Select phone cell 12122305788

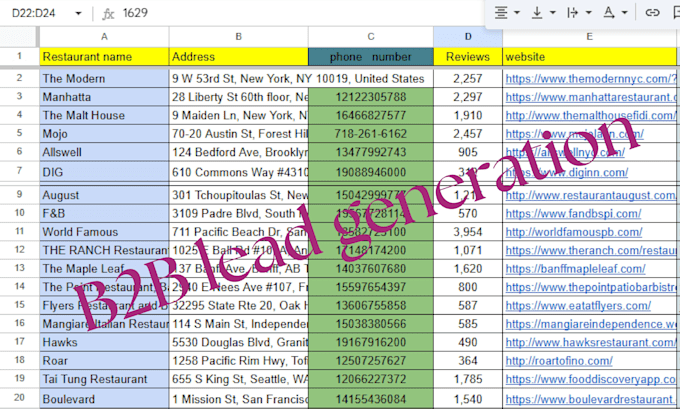371,97
